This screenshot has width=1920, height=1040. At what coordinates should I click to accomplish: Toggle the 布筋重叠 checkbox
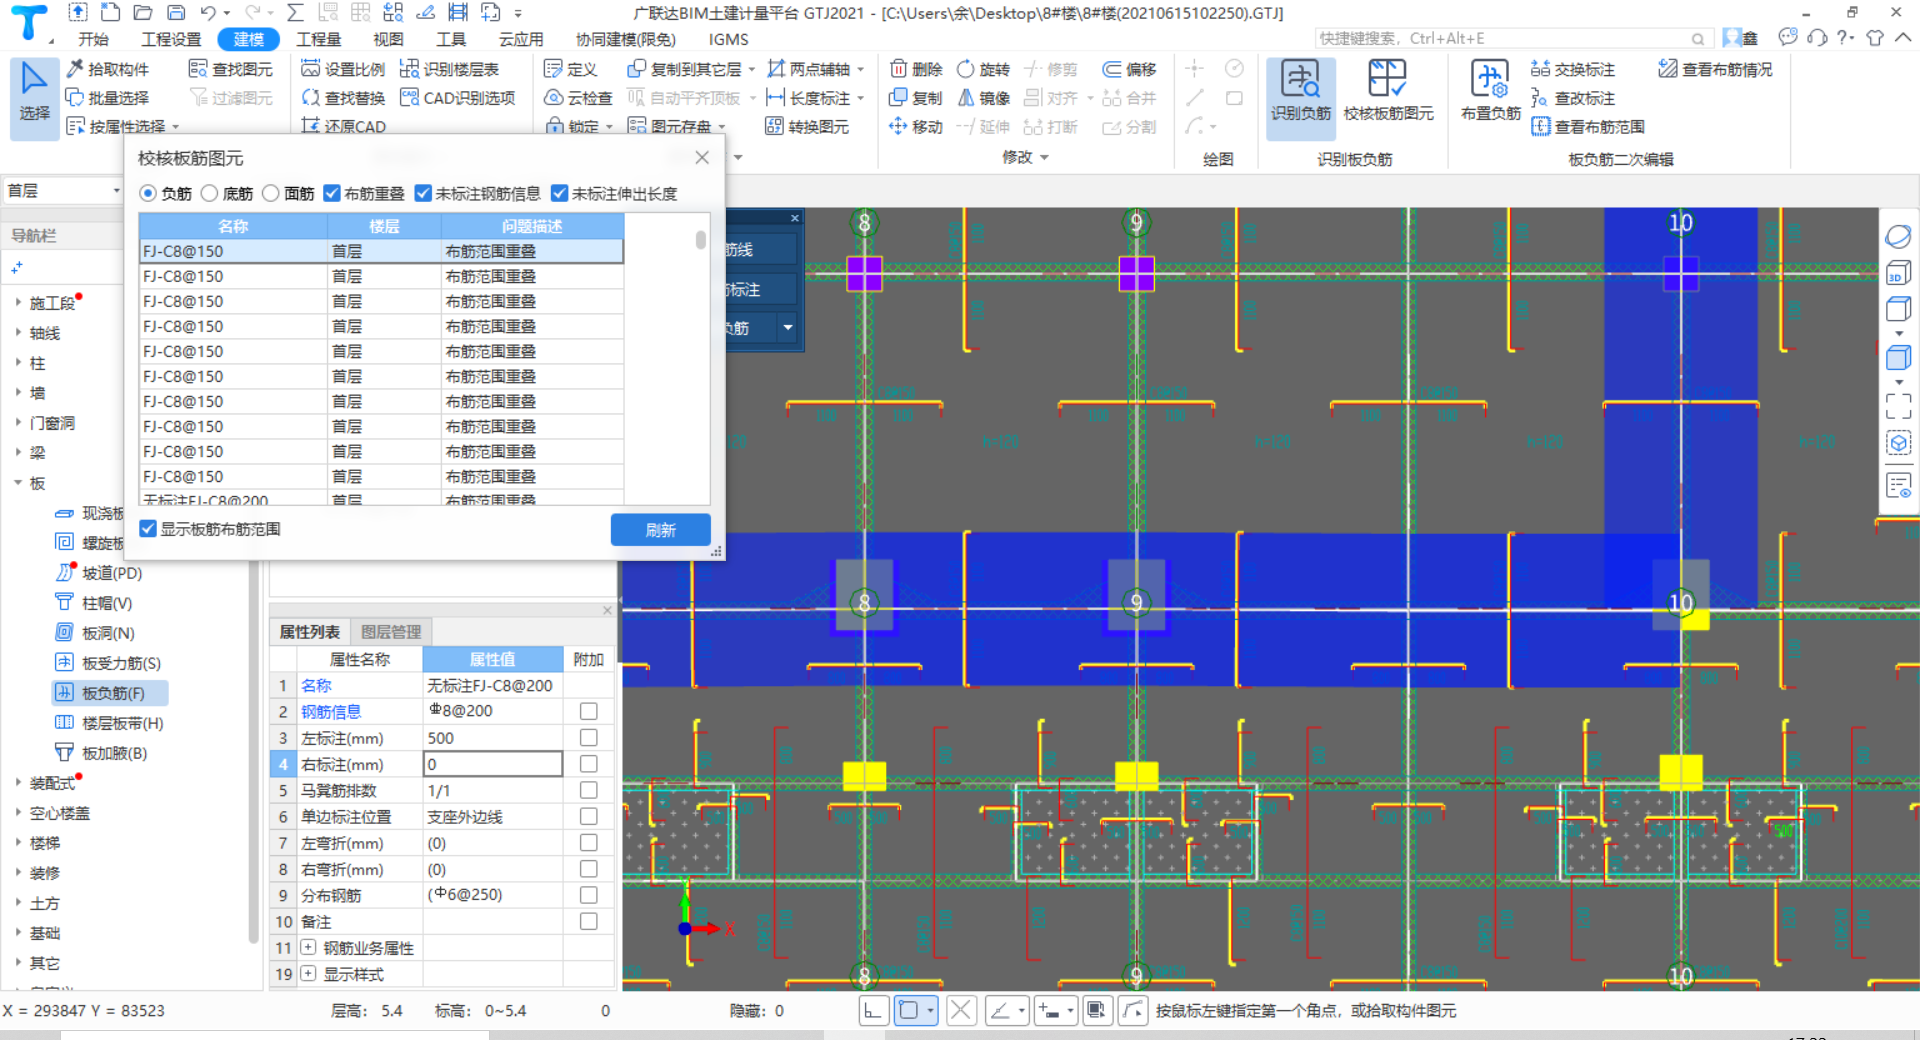point(333,194)
